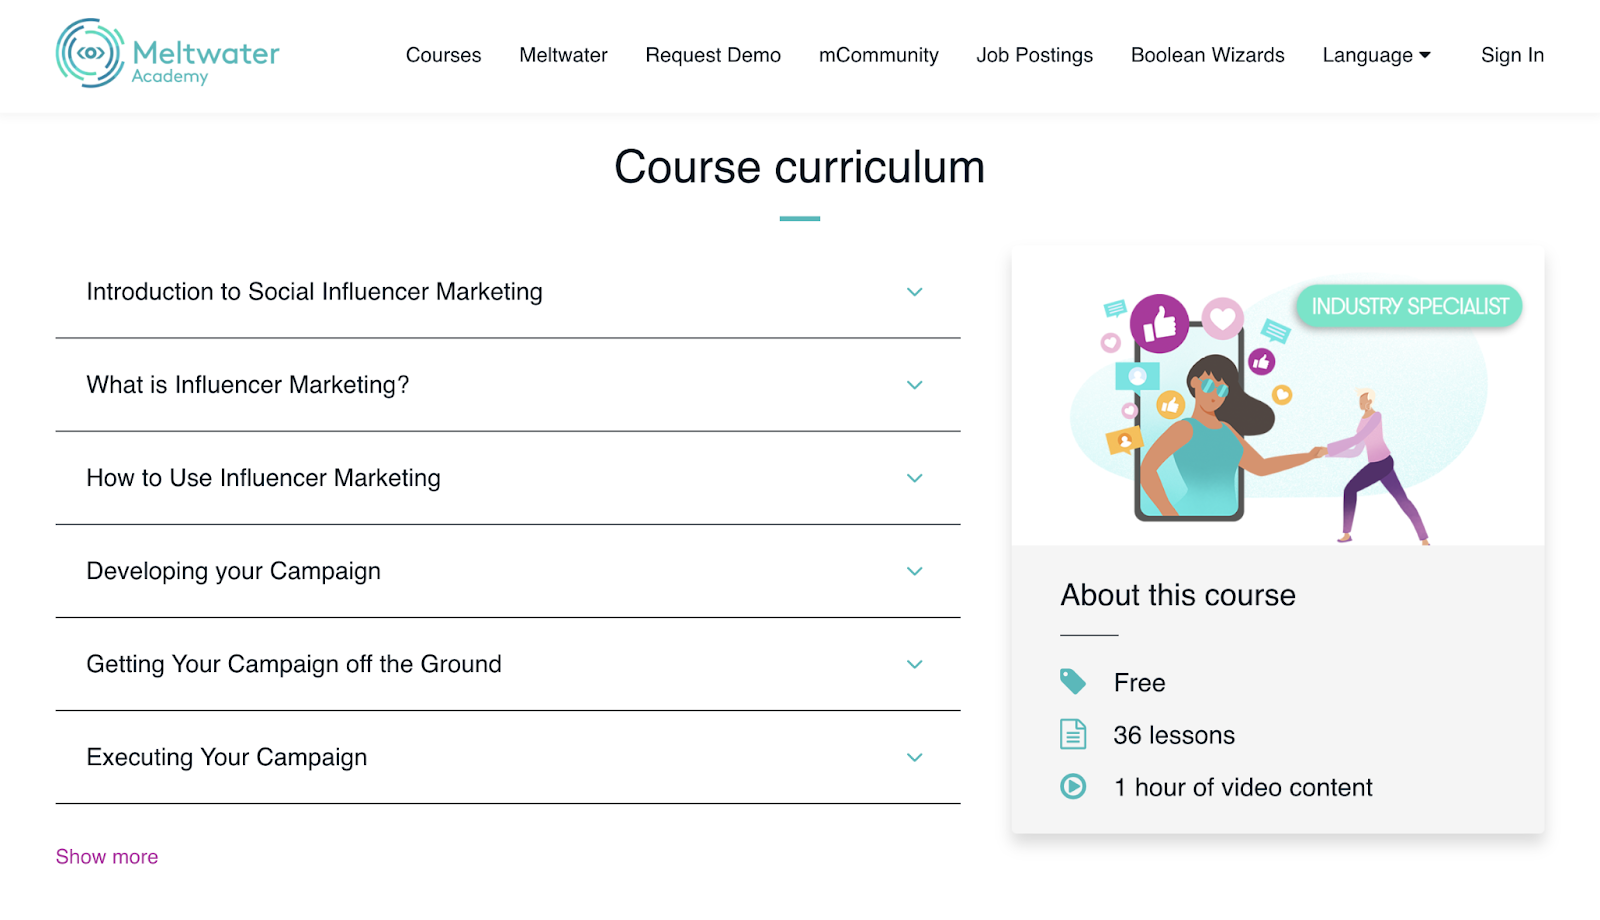The width and height of the screenshot is (1600, 920).
Task: Click the lessons document icon
Action: tap(1074, 734)
